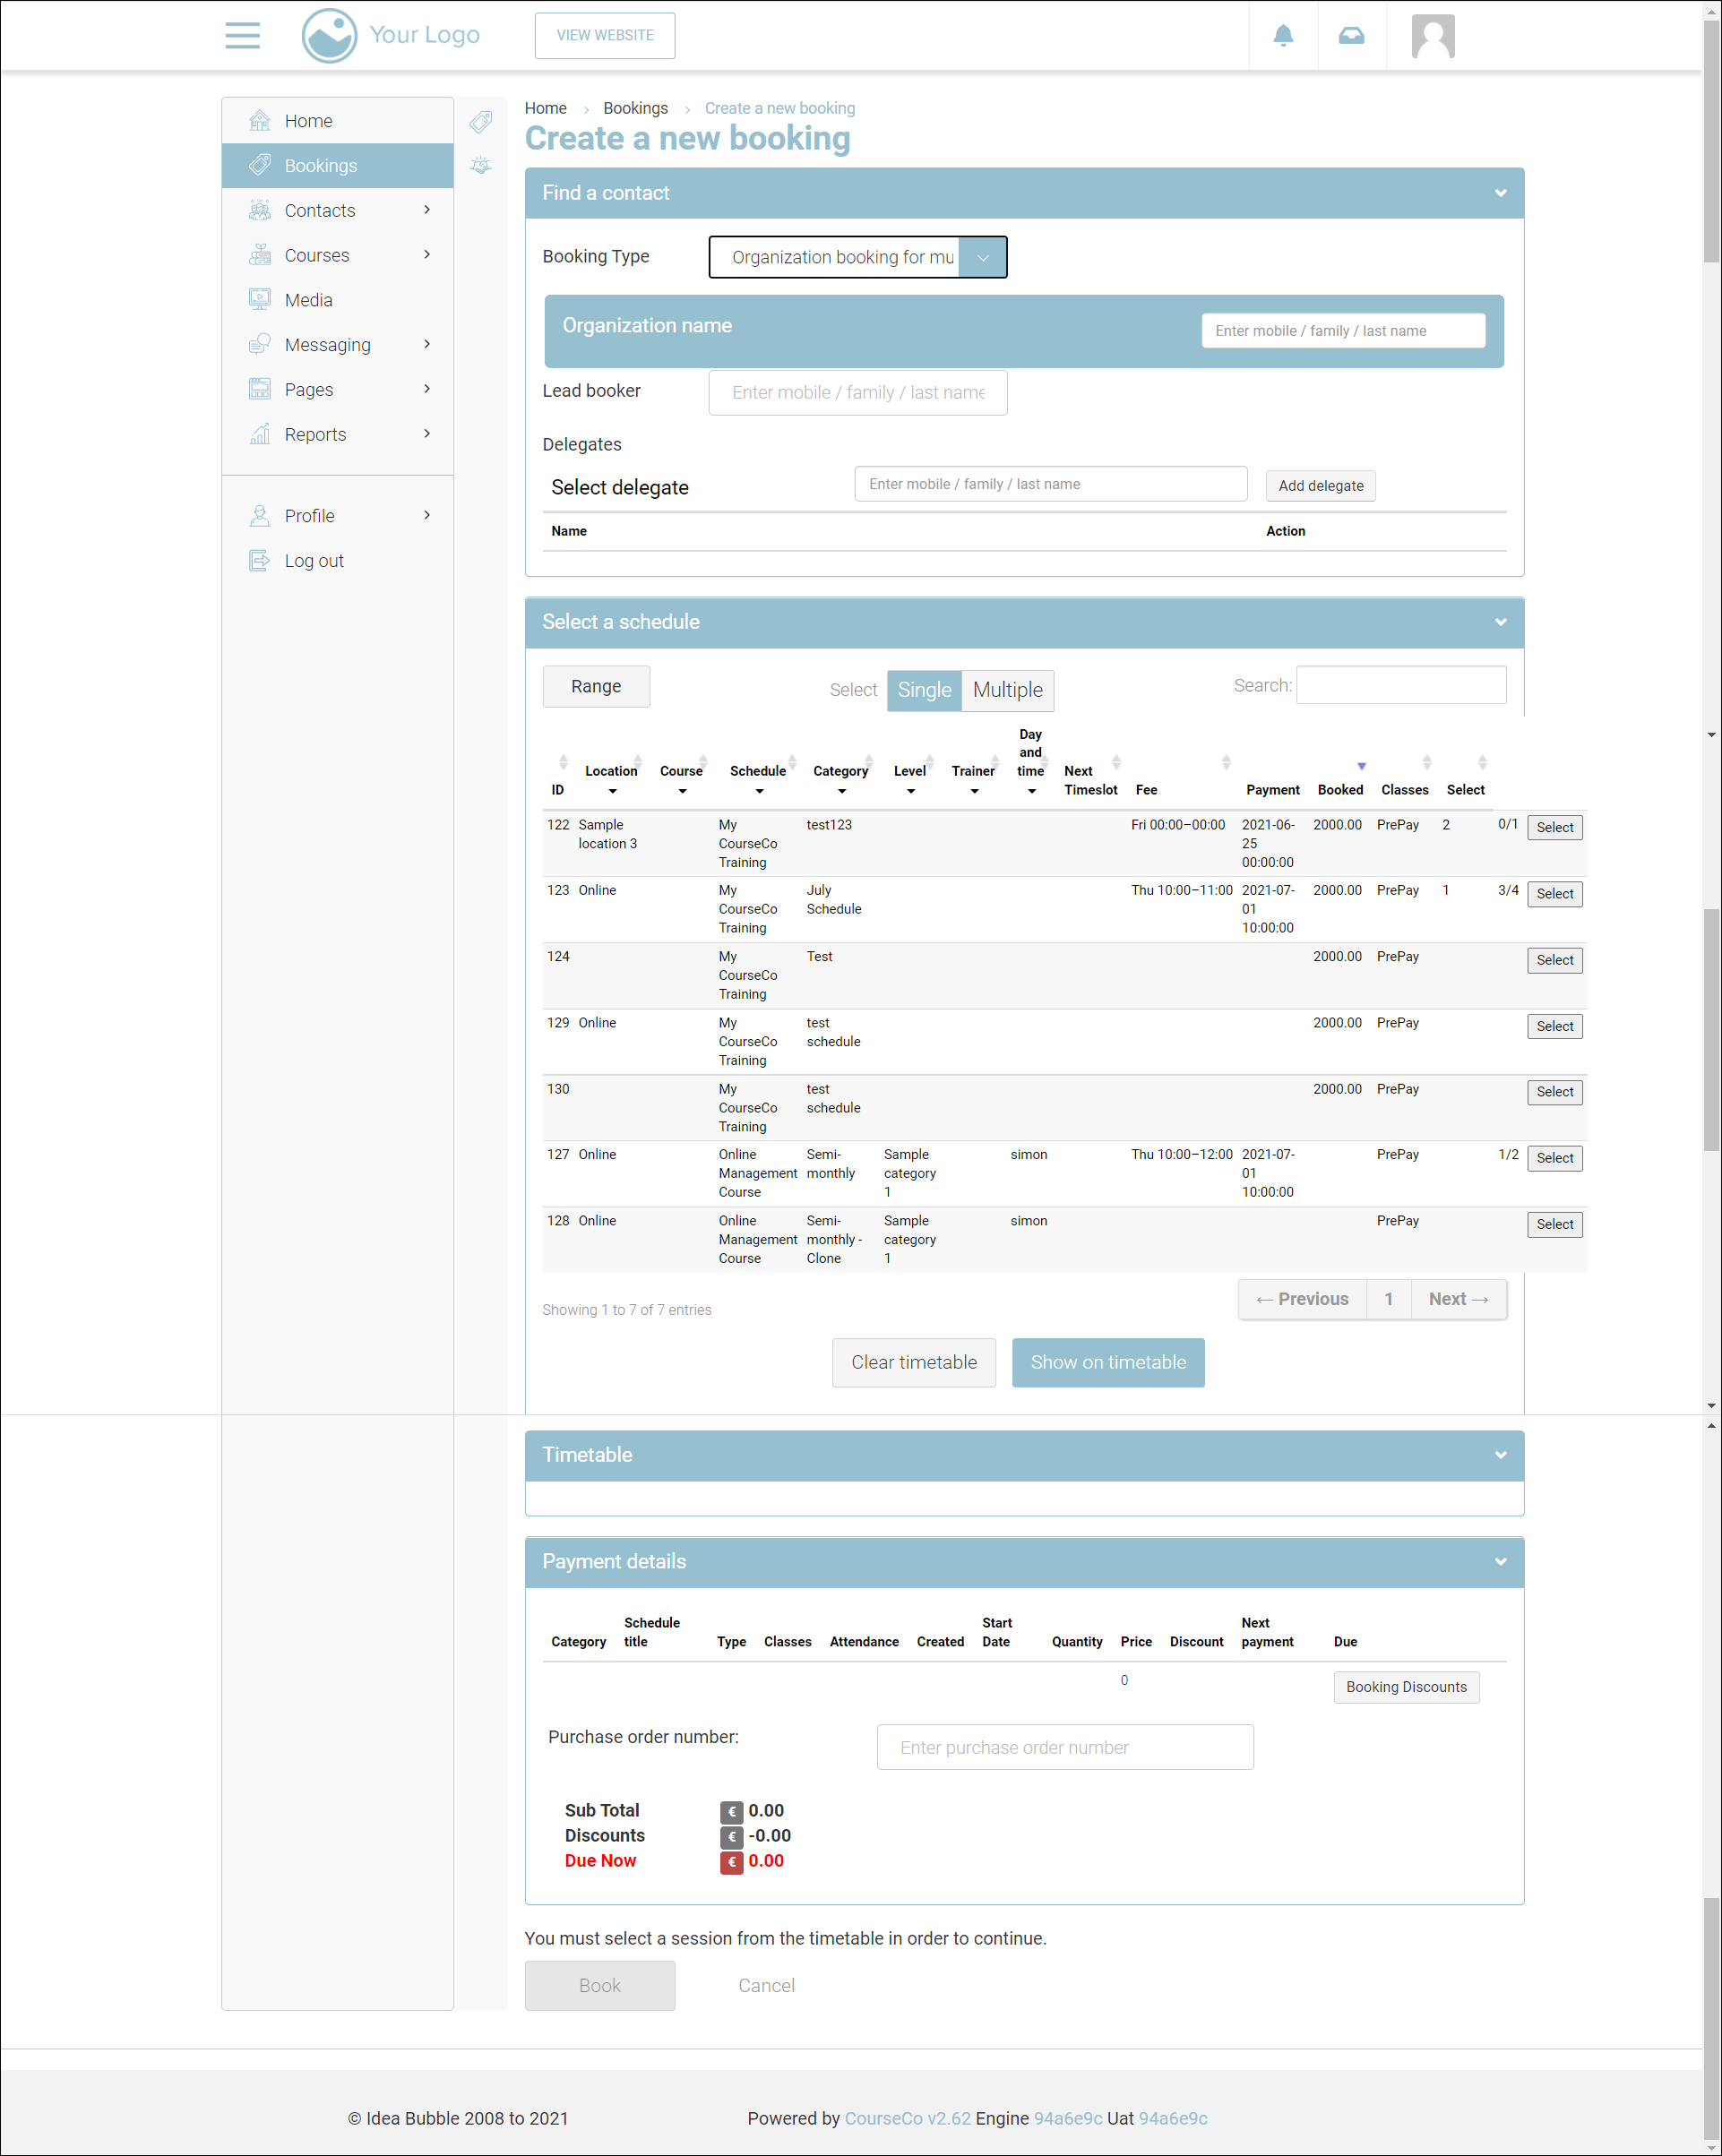Image resolution: width=1722 pixels, height=2156 pixels.
Task: Click the inbox tray icon
Action: point(1351,36)
